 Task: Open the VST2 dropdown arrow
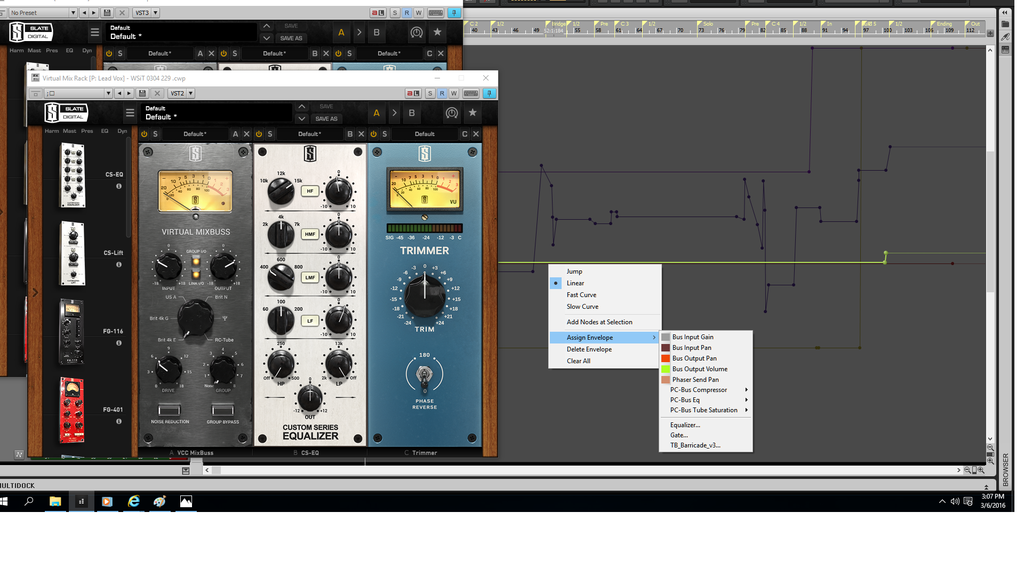190,93
